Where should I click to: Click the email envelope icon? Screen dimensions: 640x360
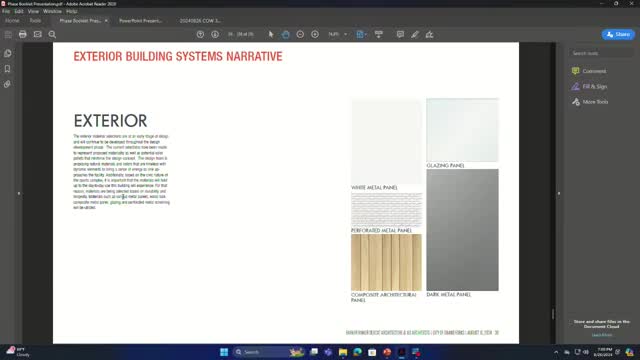pos(38,34)
